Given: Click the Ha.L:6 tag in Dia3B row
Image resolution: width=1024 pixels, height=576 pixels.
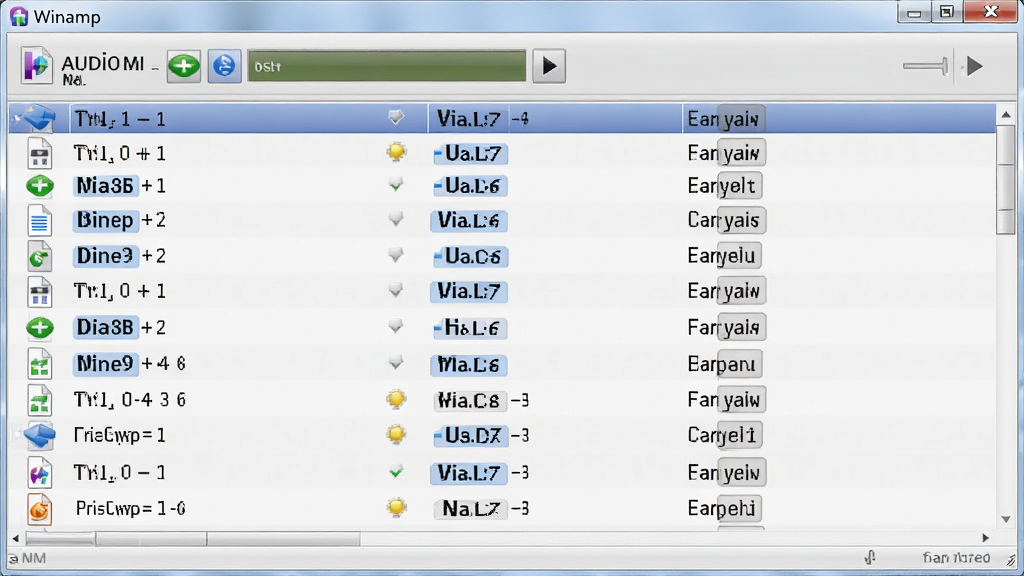Looking at the screenshot, I should pyautogui.click(x=470, y=328).
